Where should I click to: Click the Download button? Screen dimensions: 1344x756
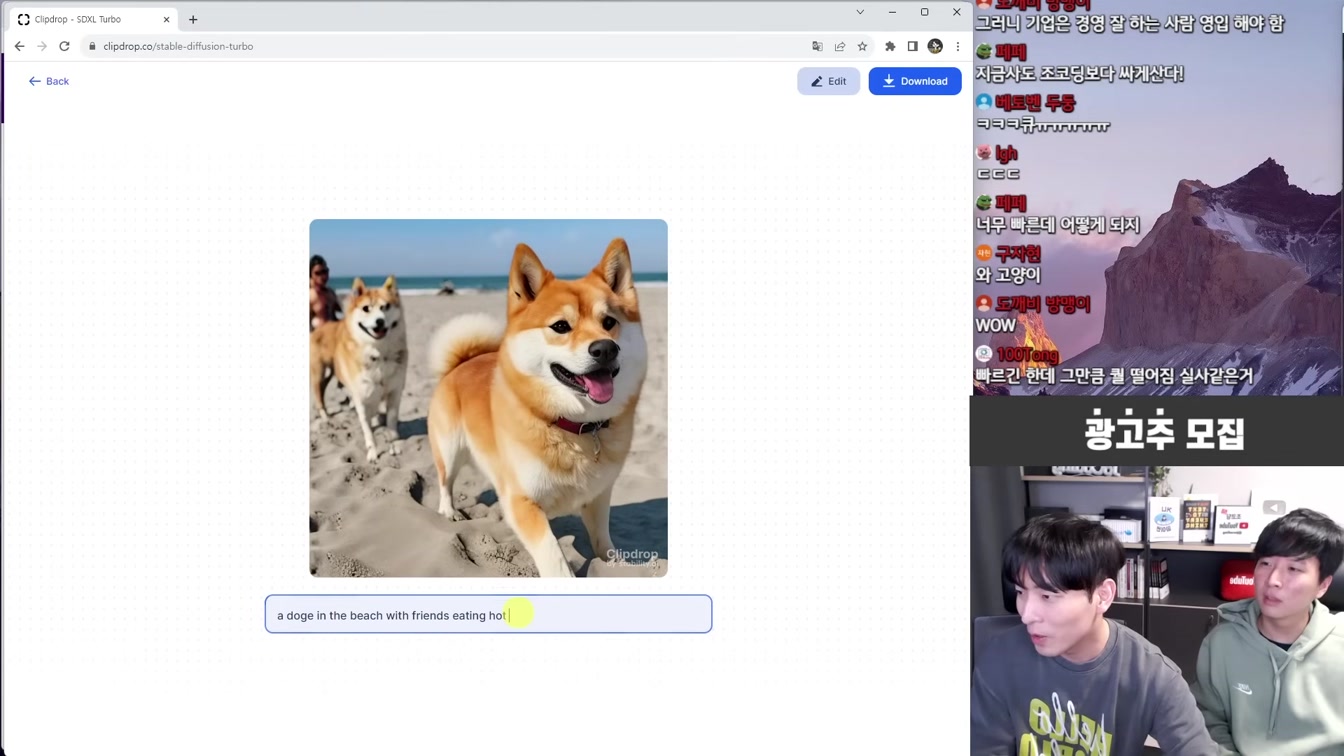tap(915, 81)
